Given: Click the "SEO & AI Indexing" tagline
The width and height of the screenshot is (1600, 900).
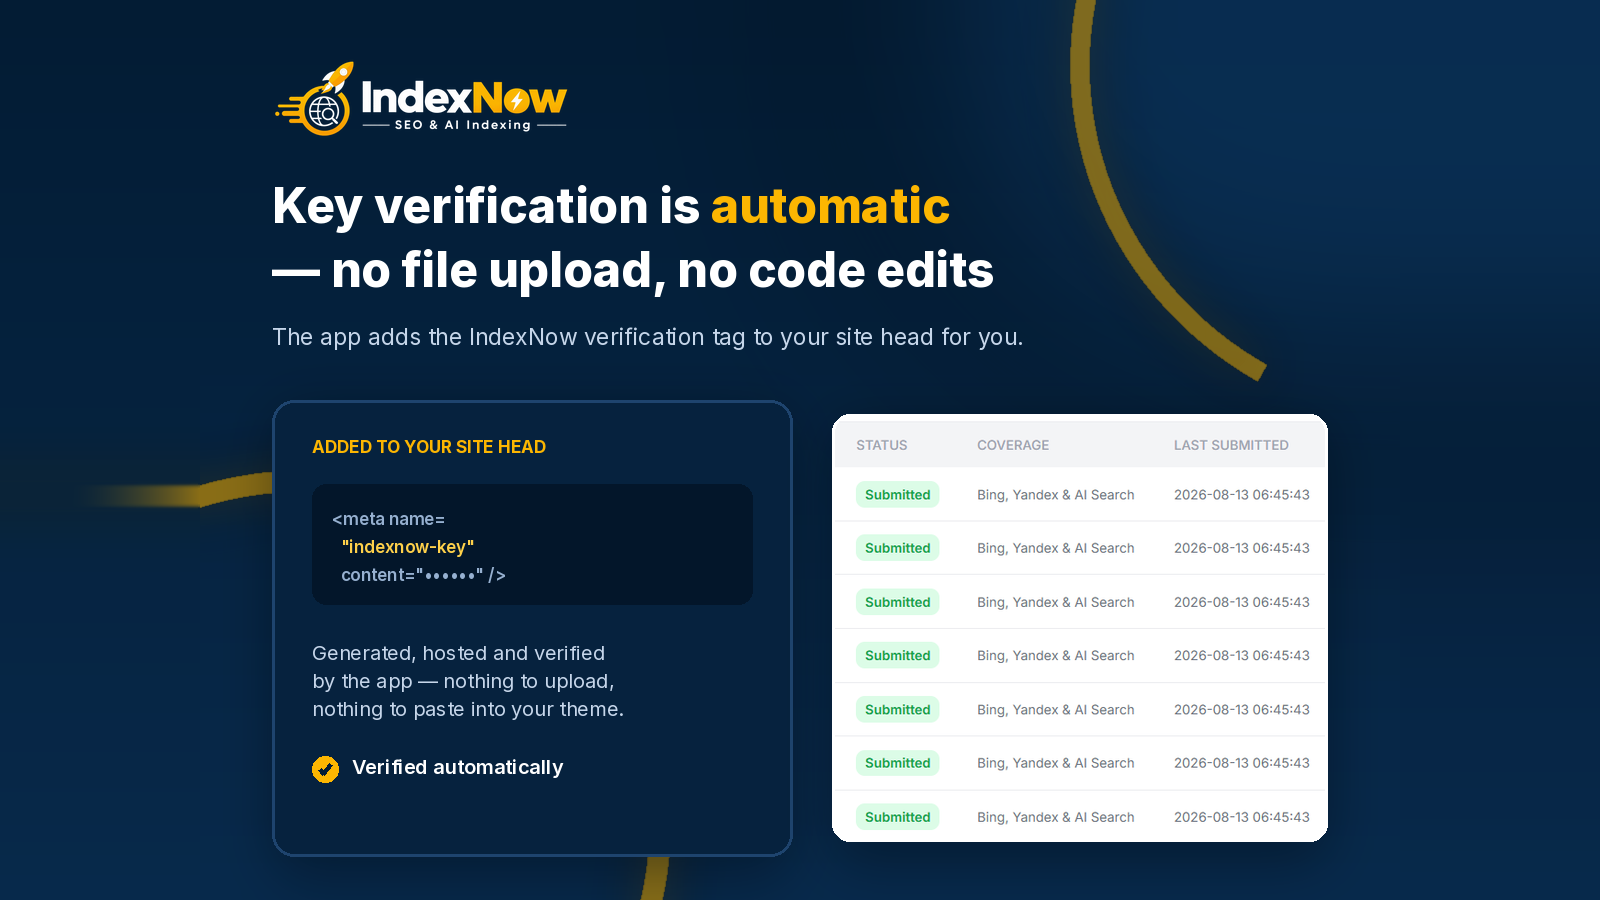Looking at the screenshot, I should coord(463,125).
